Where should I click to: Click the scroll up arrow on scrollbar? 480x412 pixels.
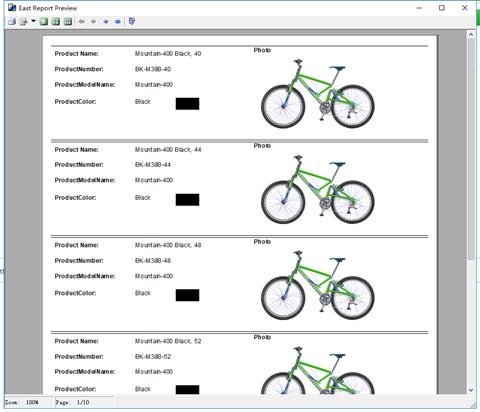click(x=471, y=35)
